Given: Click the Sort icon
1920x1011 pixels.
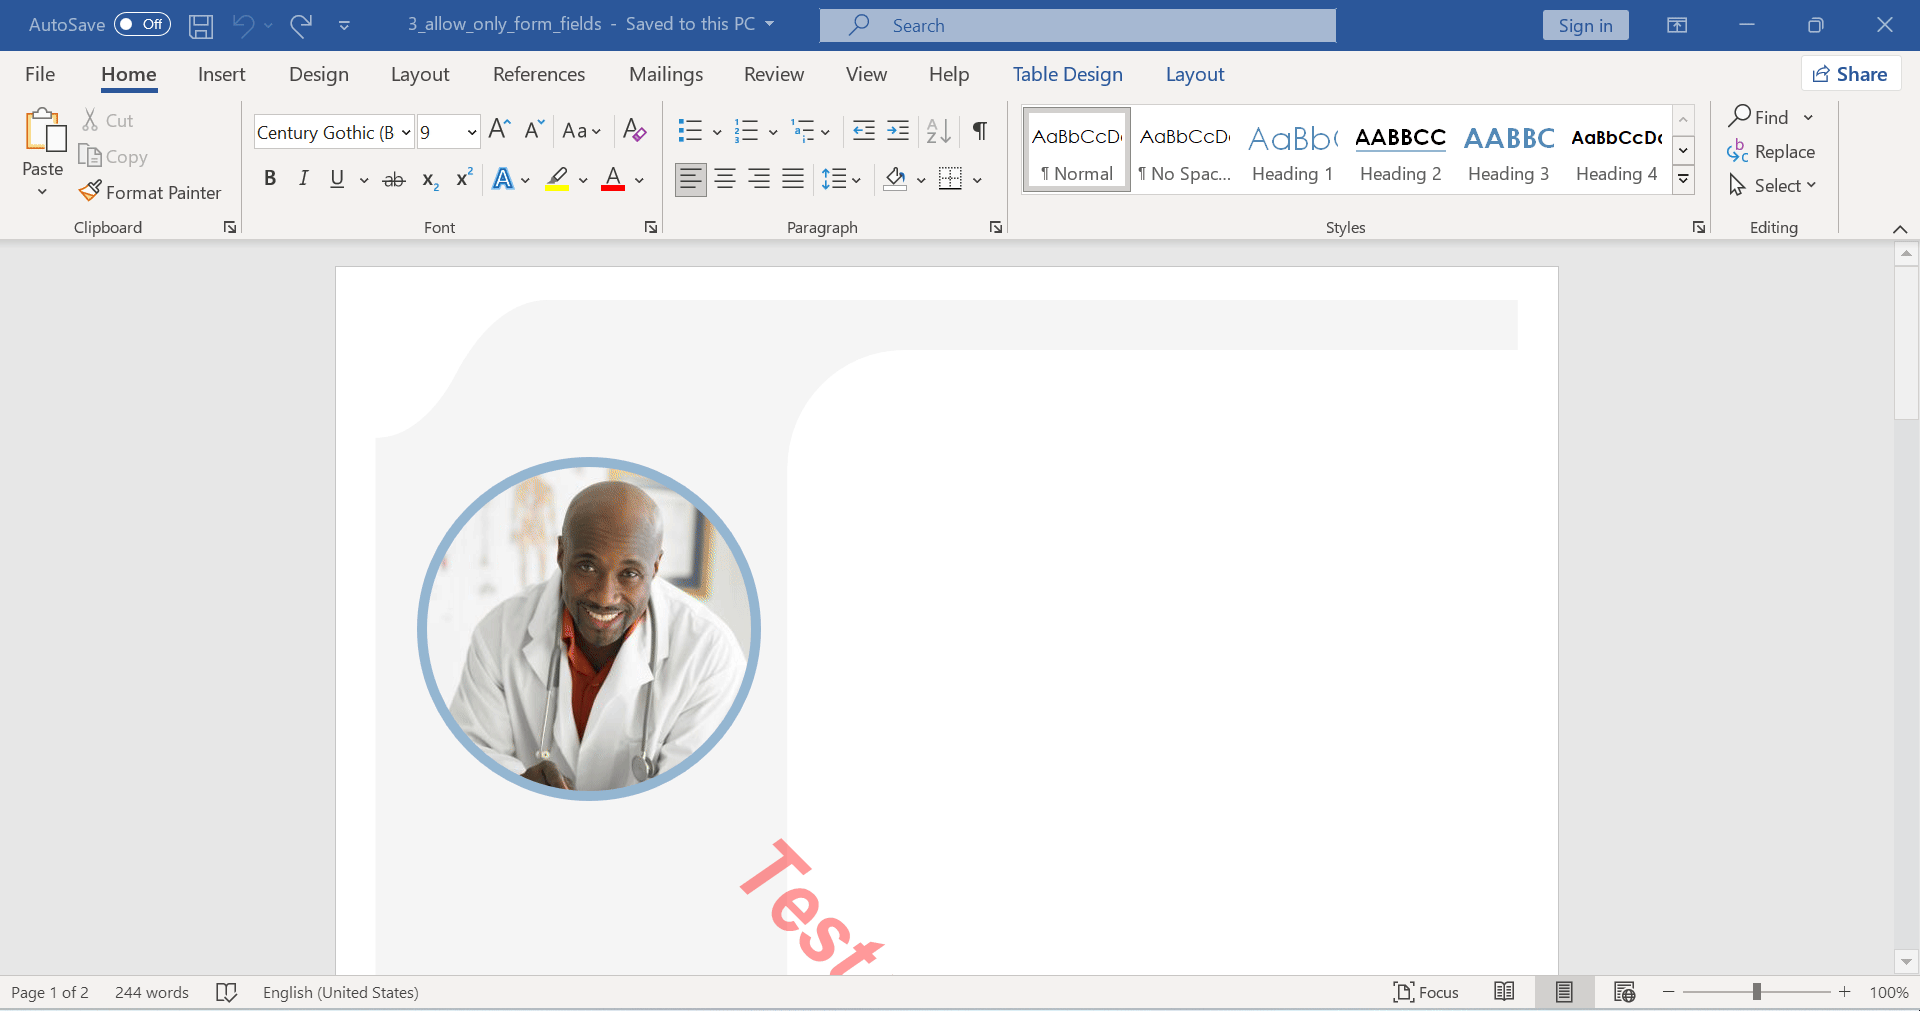Looking at the screenshot, I should [936, 130].
